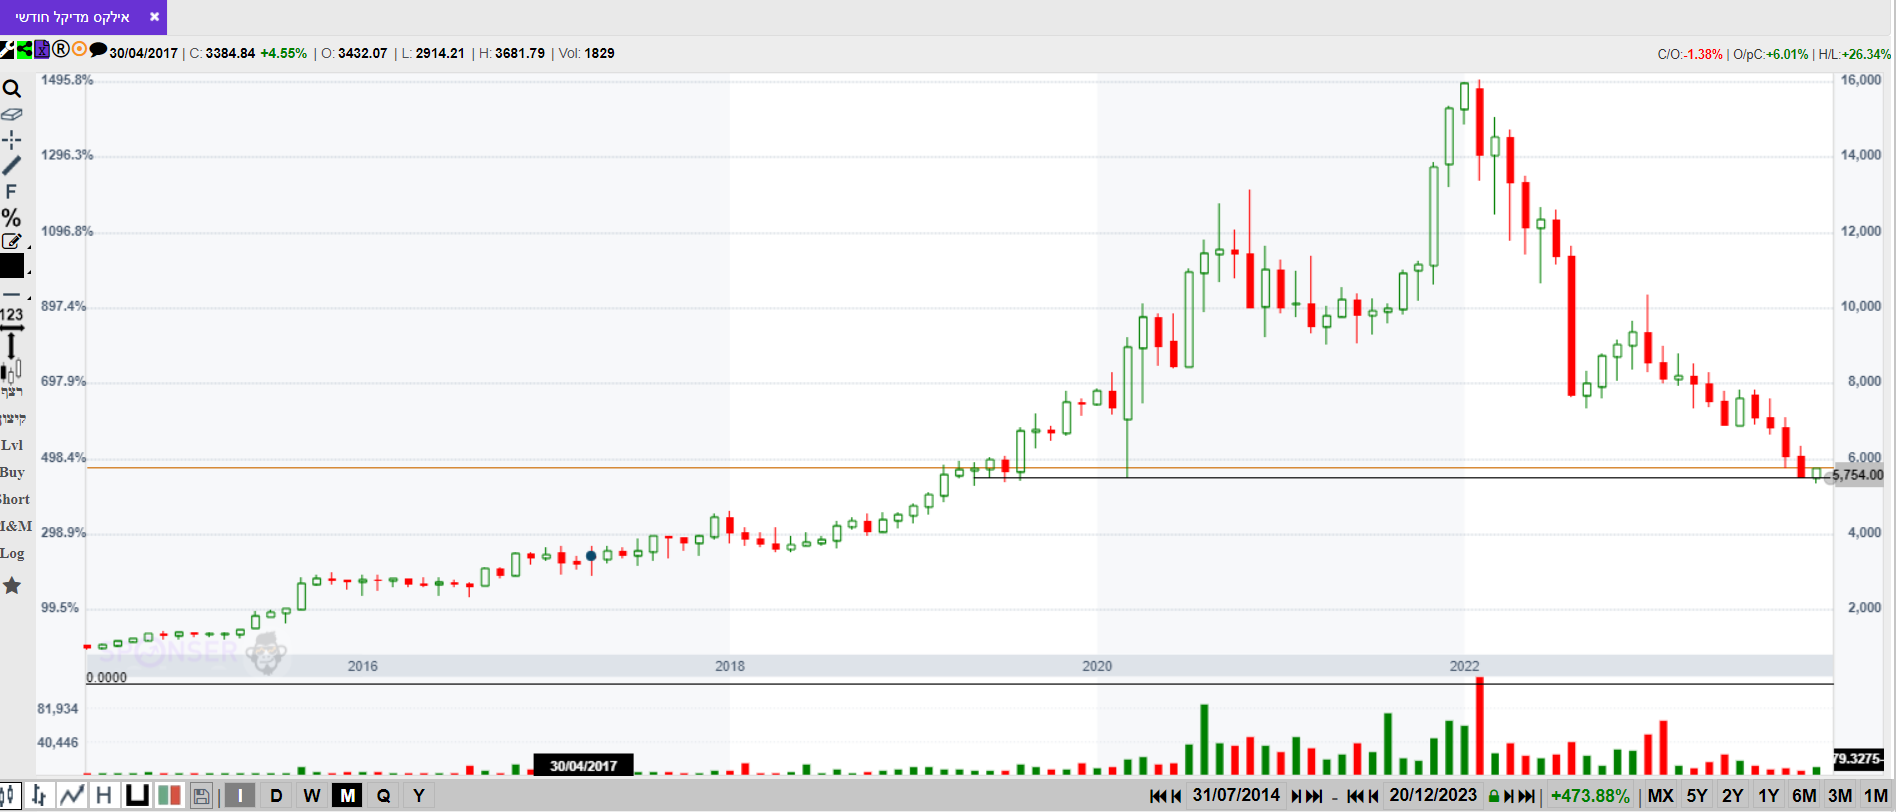Click the purple Excel export icon

click(42, 49)
